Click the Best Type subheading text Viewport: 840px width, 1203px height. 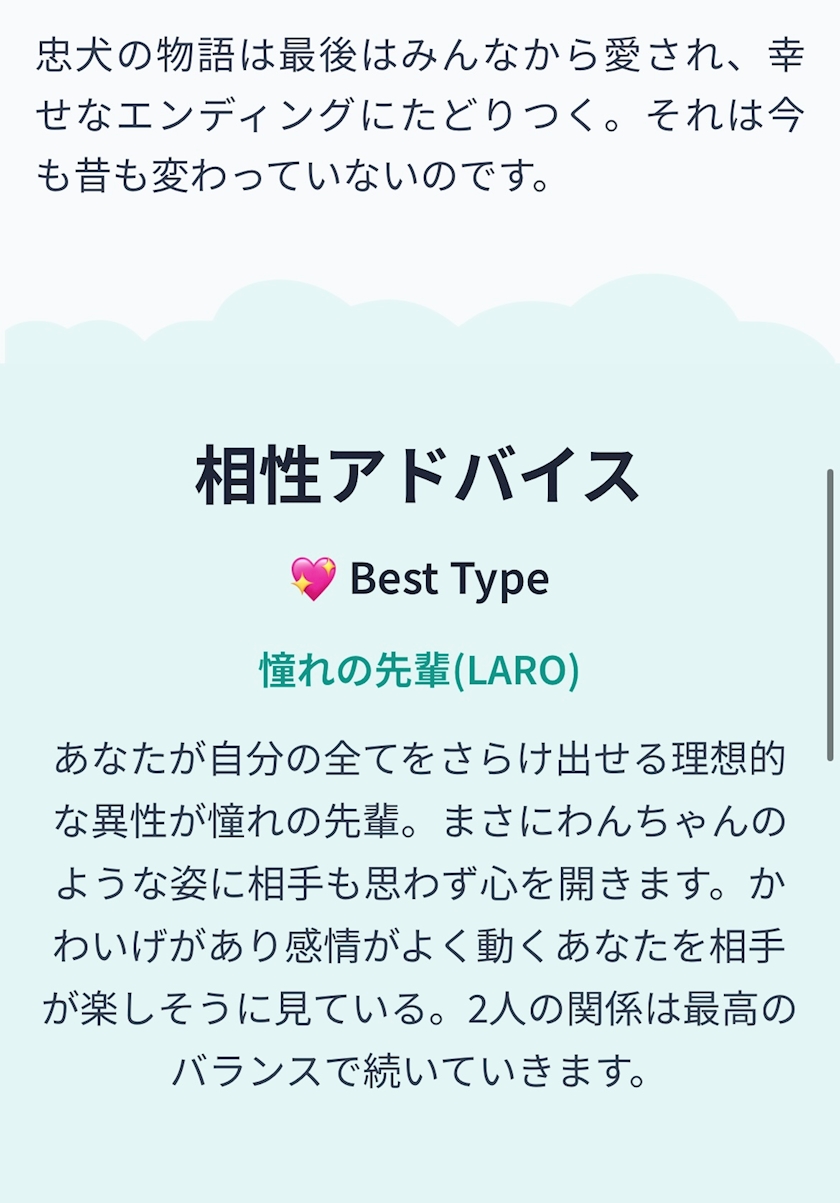pos(449,579)
